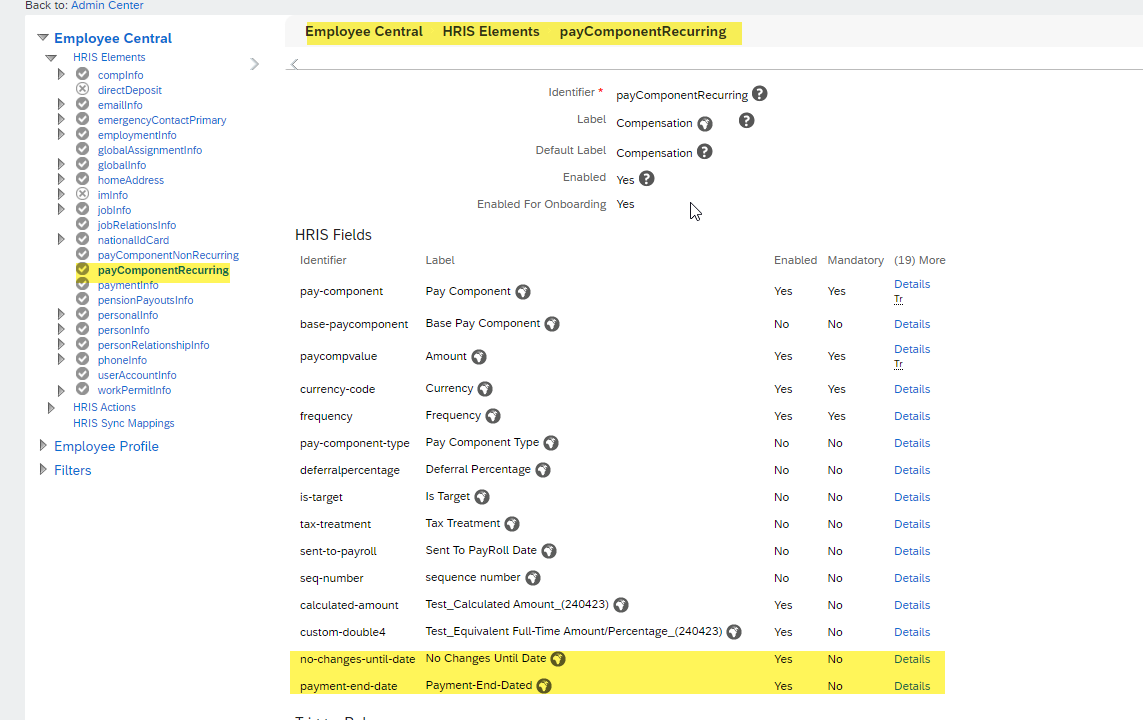Expand the workPermitInfo tree node

pyautogui.click(x=61, y=390)
